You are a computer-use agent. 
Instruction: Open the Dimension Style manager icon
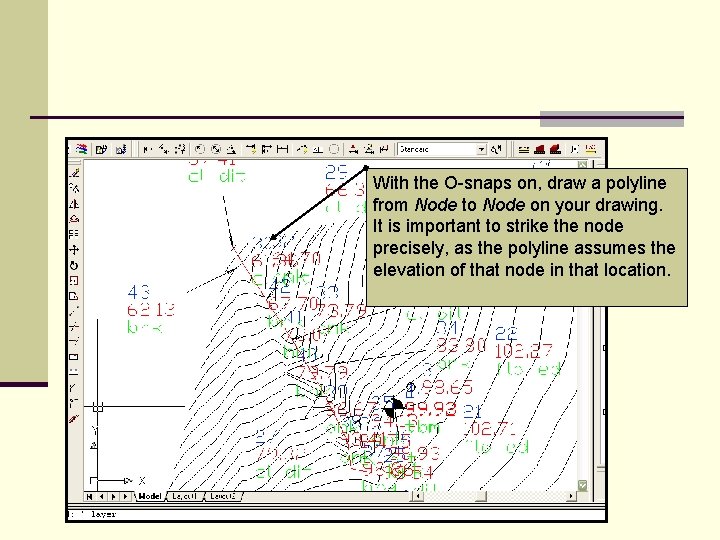point(496,149)
